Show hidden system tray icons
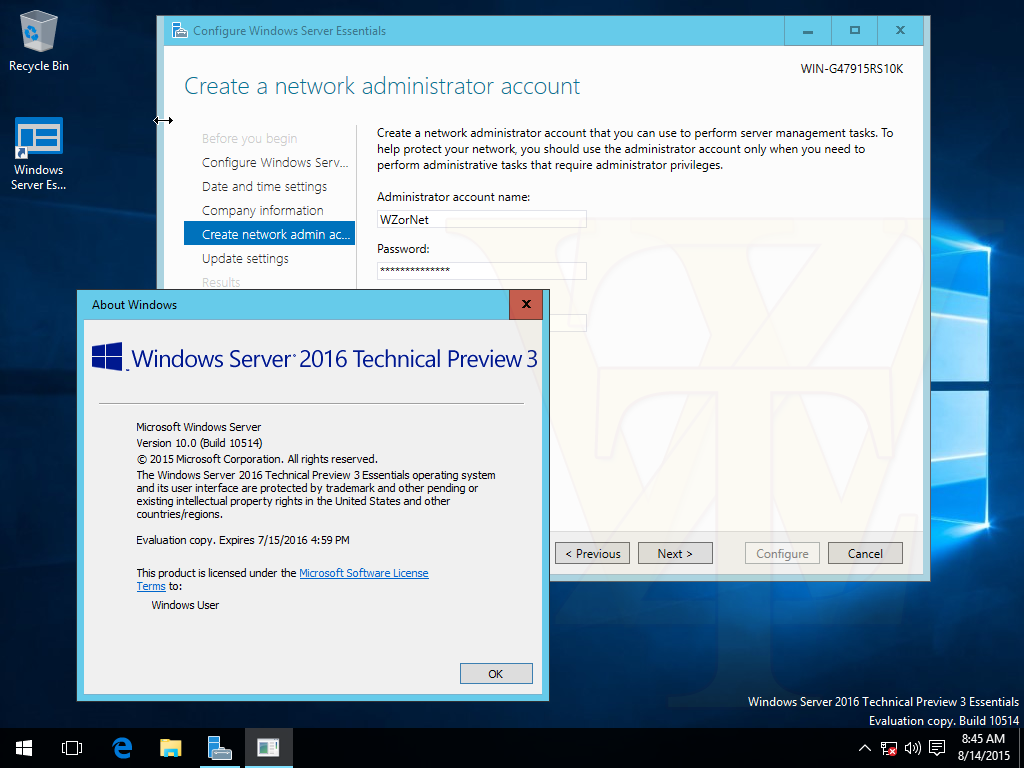1024x768 pixels. [x=865, y=747]
